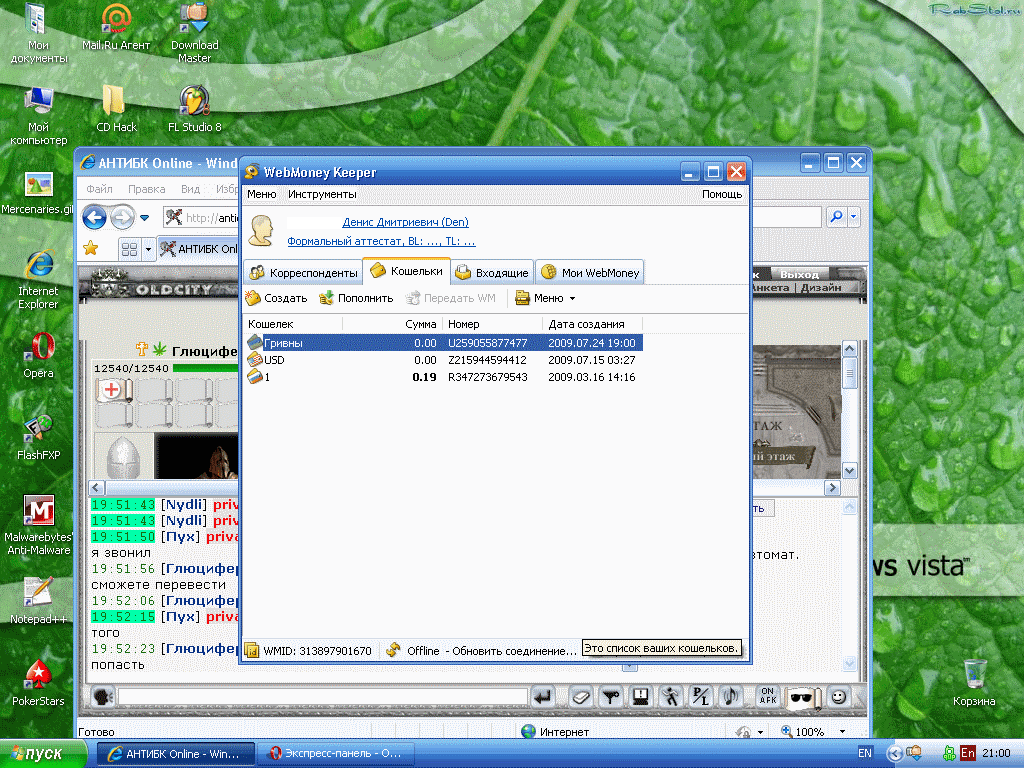Click the WMID: 313897901670 status panel
Screen dimensions: 1024x768
pyautogui.click(x=310, y=650)
